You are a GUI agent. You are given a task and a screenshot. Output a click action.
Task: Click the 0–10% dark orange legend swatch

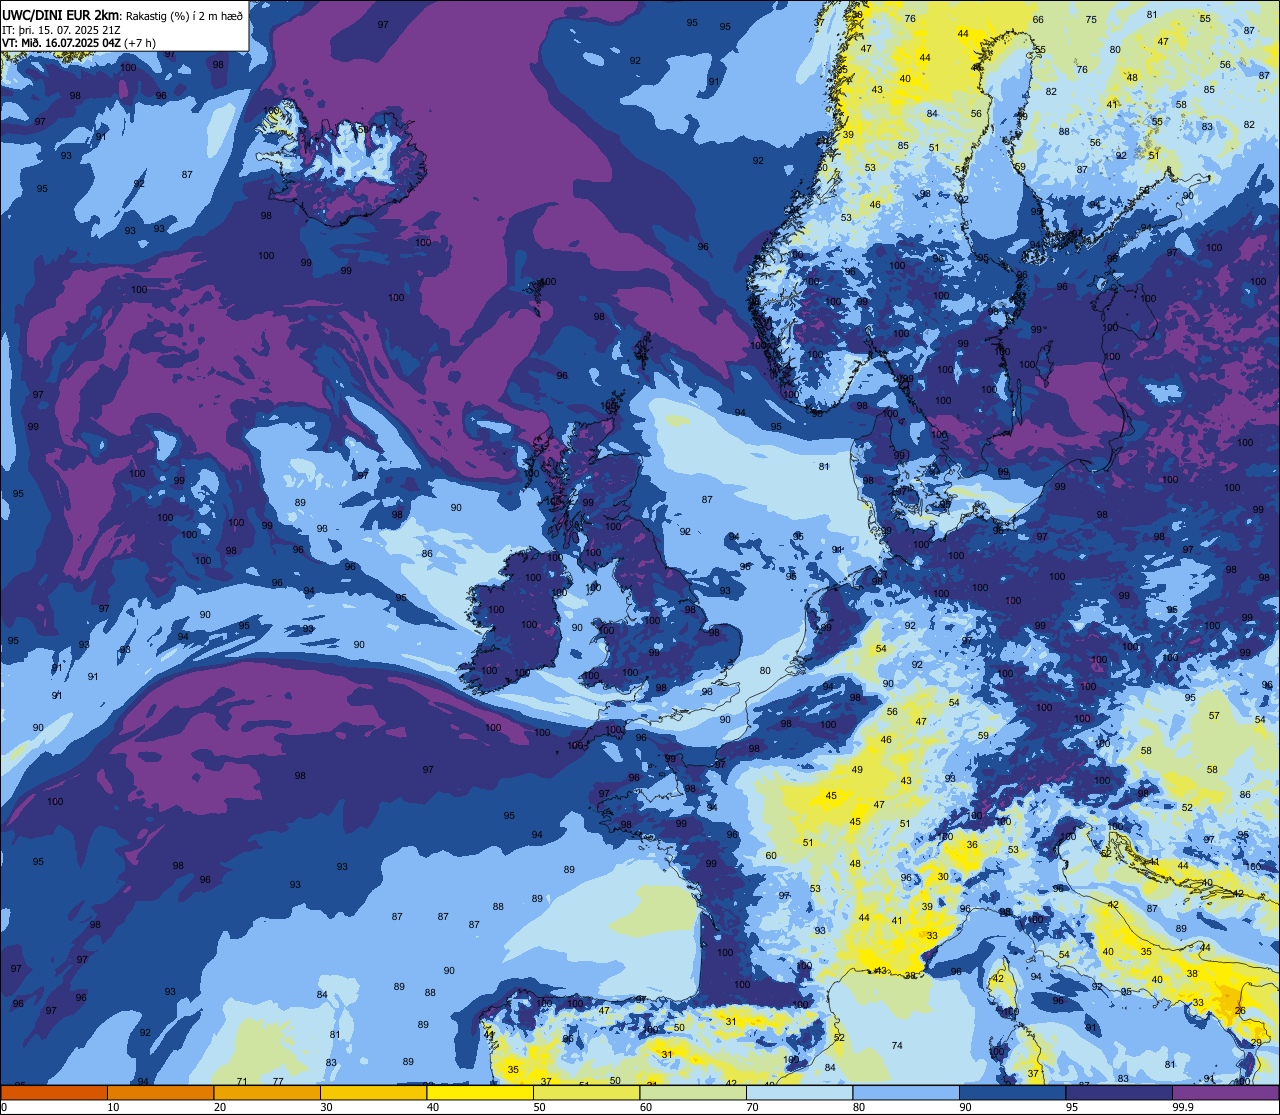pos(54,1092)
